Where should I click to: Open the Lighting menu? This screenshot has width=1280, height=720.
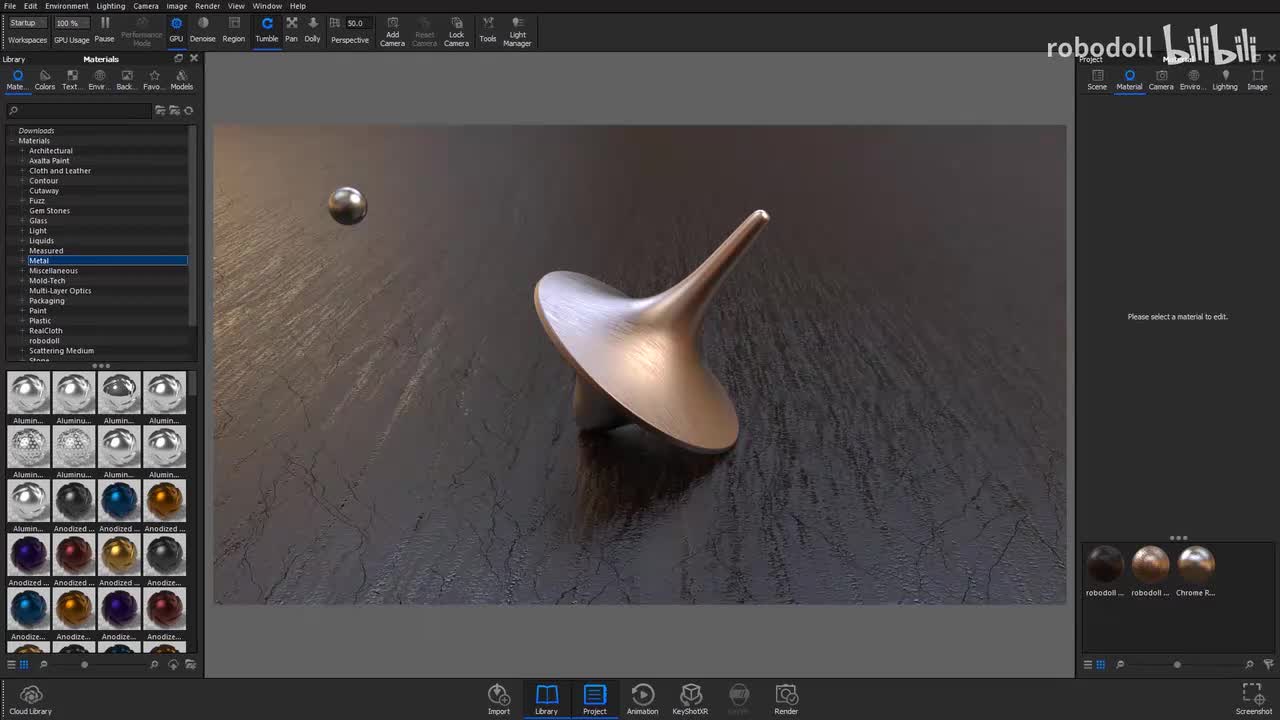[110, 6]
